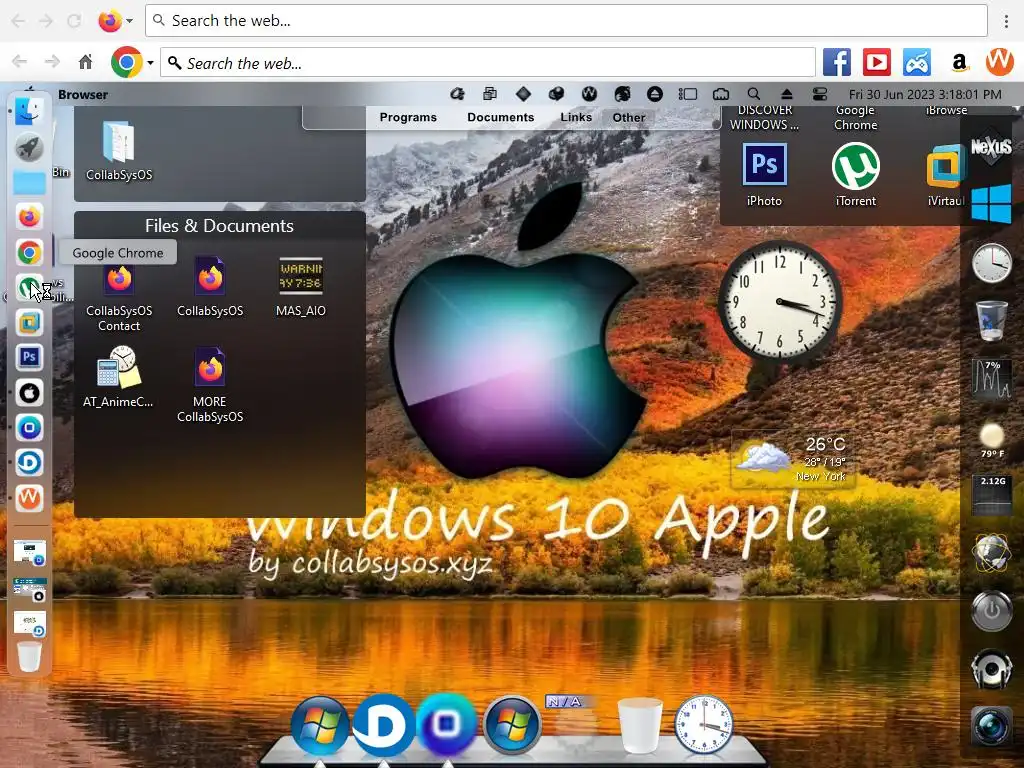Open the MAS_AIO file icon

(300, 287)
